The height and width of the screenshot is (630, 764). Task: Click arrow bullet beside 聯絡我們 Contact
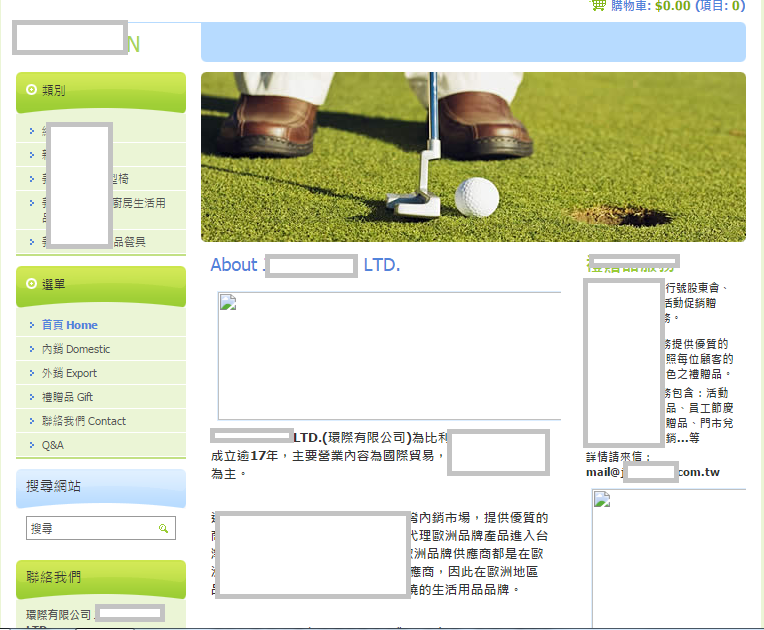pyautogui.click(x=32, y=421)
